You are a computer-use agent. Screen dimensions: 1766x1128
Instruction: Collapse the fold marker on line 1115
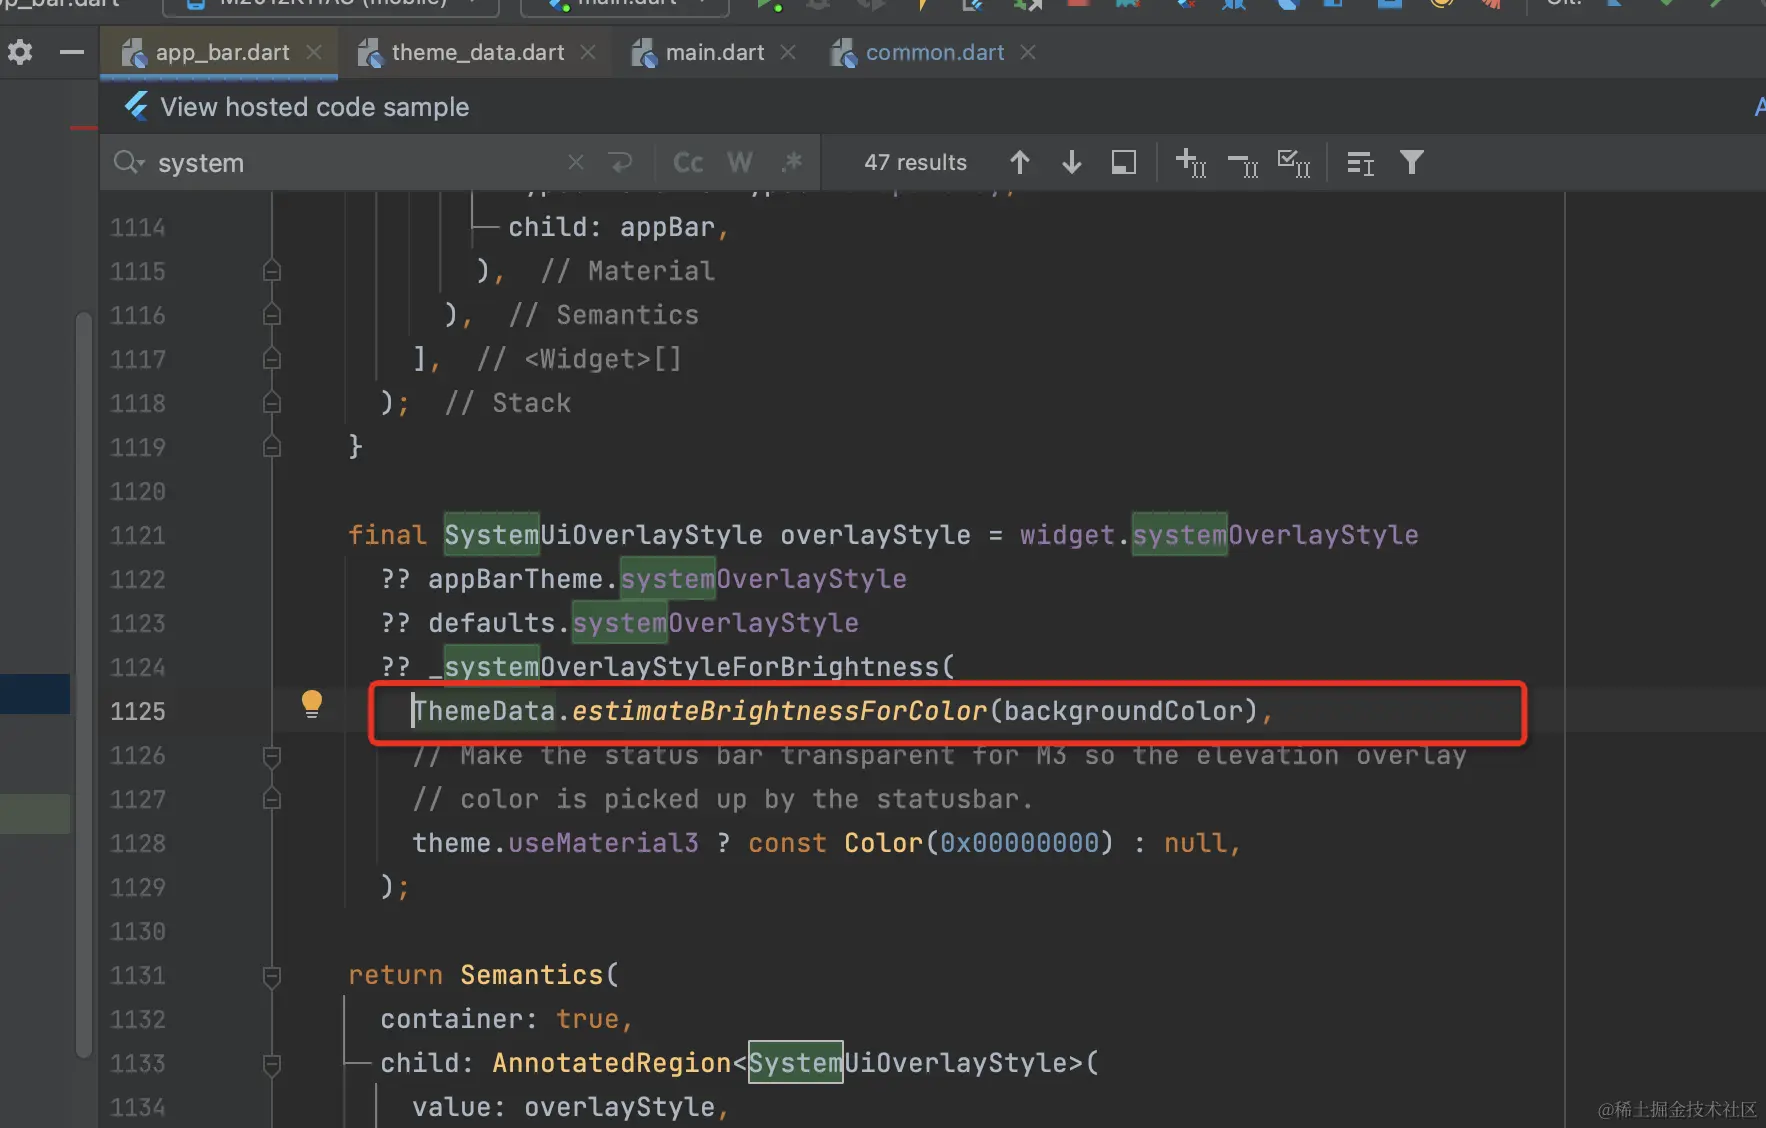[272, 271]
